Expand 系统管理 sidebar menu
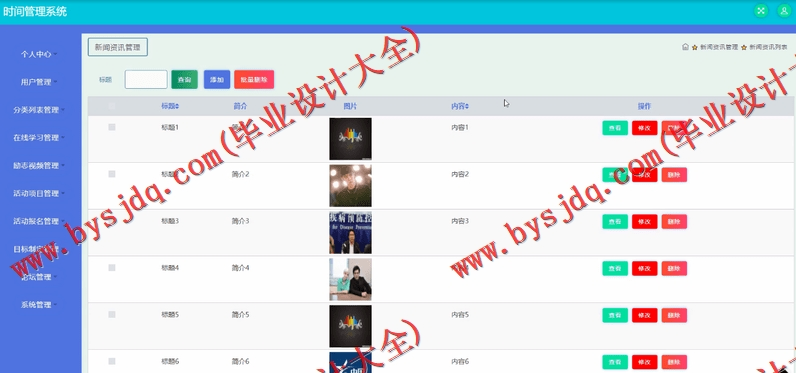The width and height of the screenshot is (796, 373). click(x=39, y=305)
